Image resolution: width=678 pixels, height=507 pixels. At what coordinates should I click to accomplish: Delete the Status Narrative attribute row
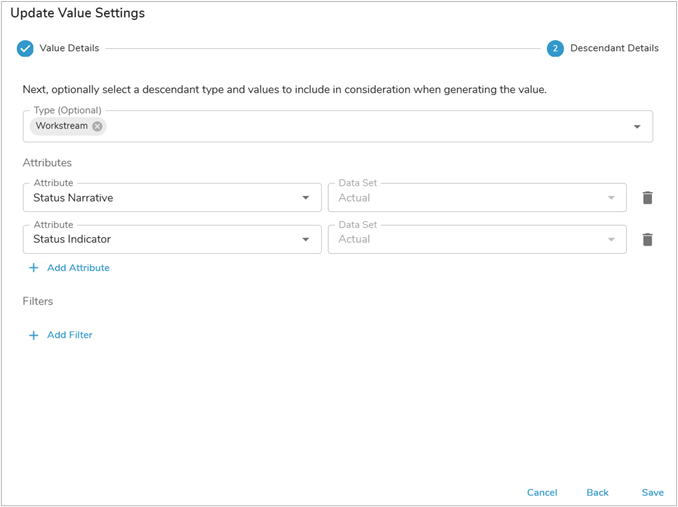tap(647, 198)
